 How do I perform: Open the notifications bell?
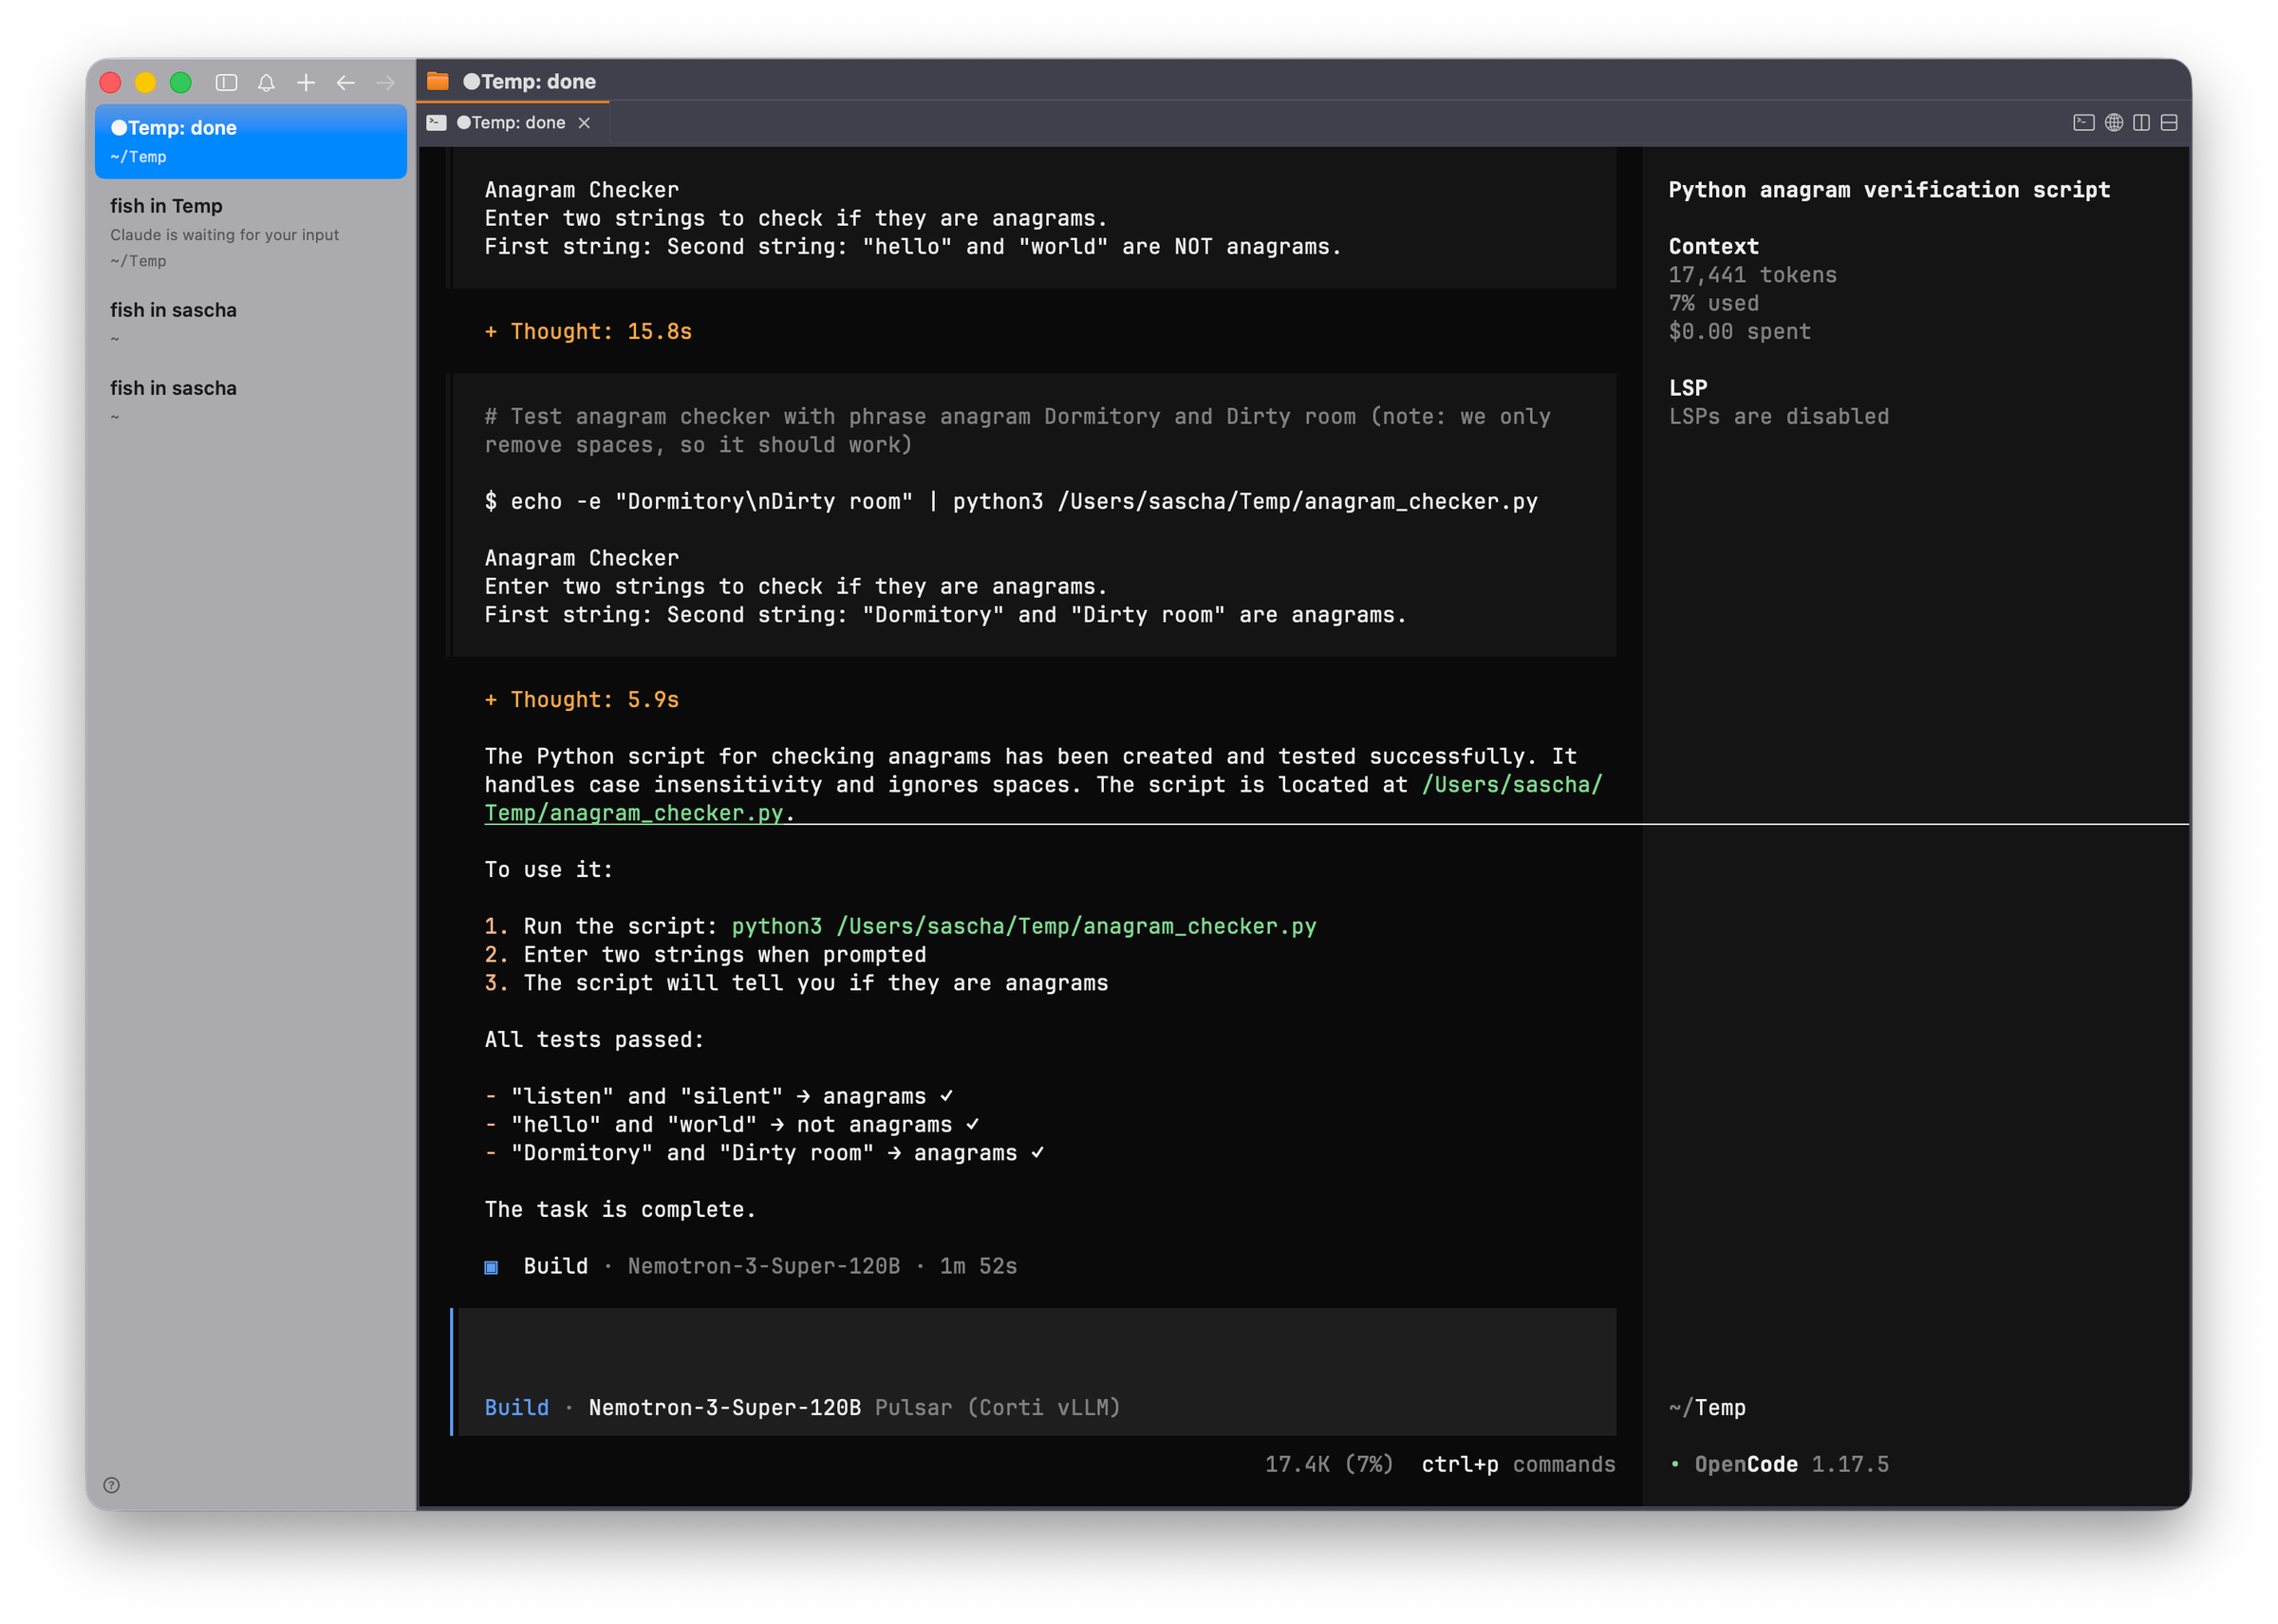(266, 83)
